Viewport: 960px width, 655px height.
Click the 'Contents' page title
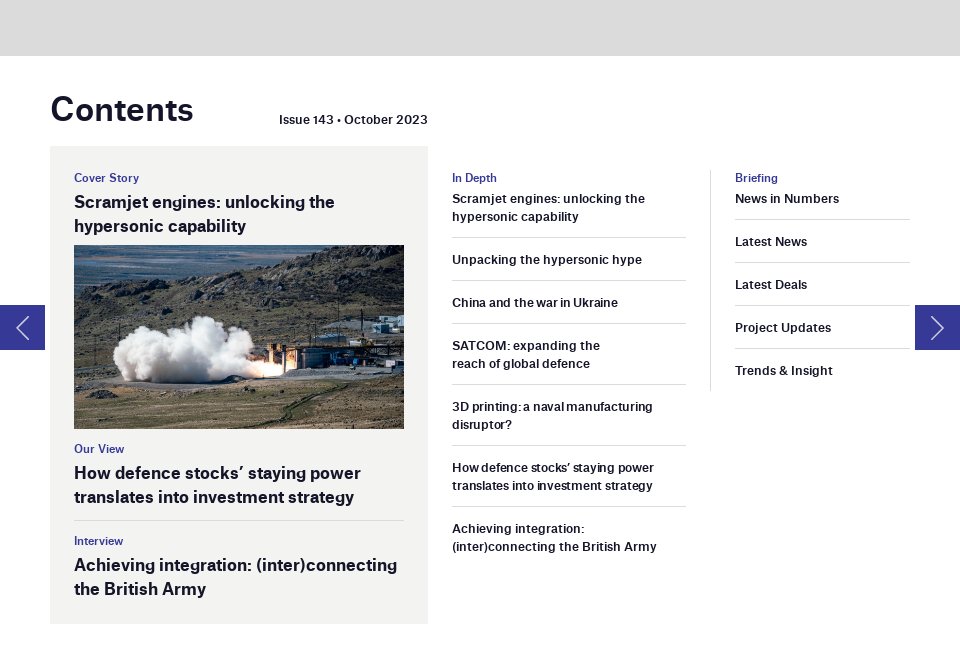(122, 110)
